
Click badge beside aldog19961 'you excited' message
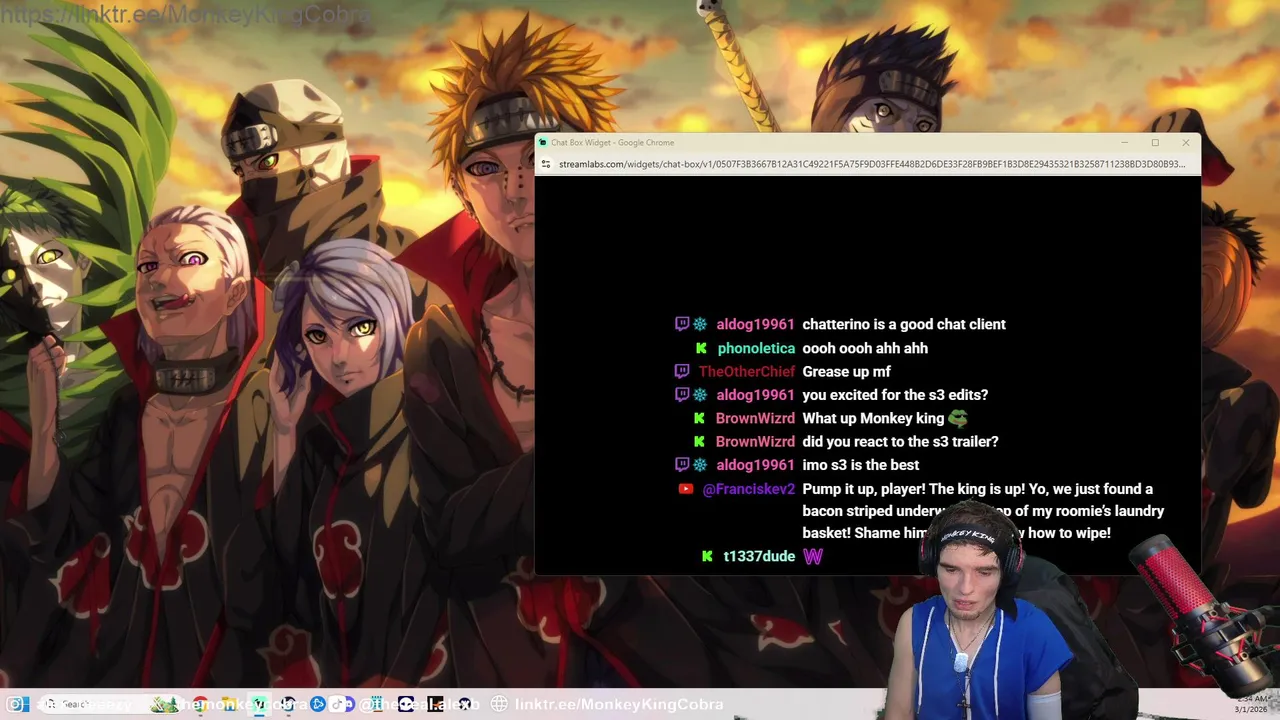700,395
